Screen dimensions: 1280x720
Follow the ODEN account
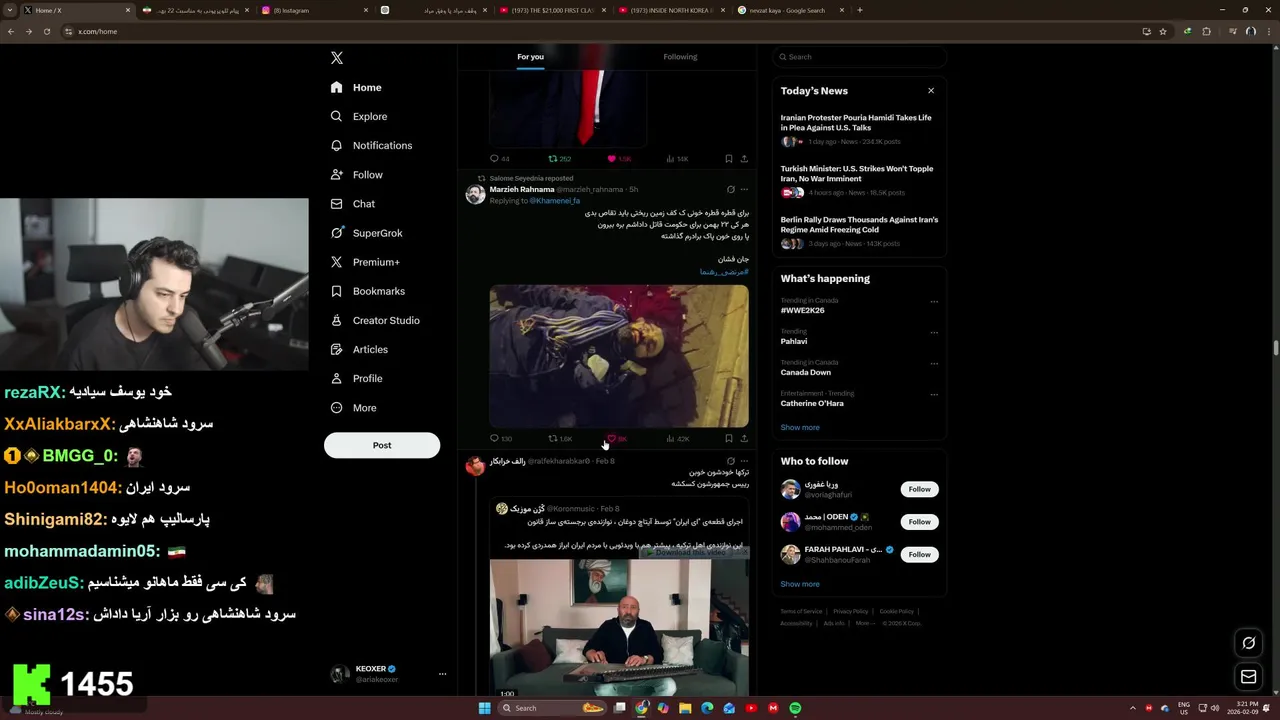919,522
